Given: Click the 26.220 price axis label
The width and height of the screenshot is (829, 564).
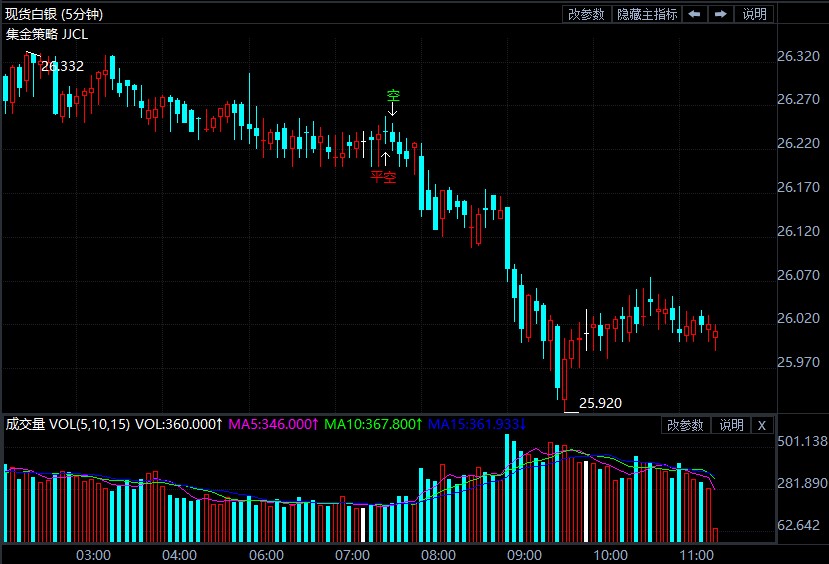Looking at the screenshot, I should point(798,143).
